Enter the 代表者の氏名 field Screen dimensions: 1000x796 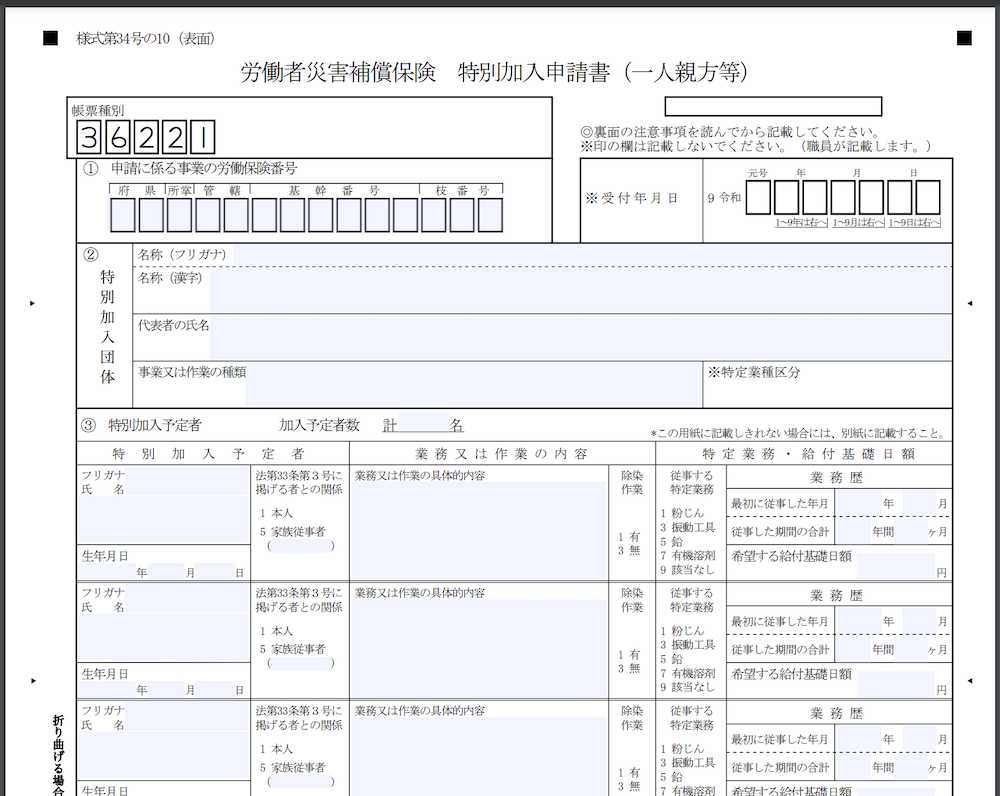pos(580,337)
